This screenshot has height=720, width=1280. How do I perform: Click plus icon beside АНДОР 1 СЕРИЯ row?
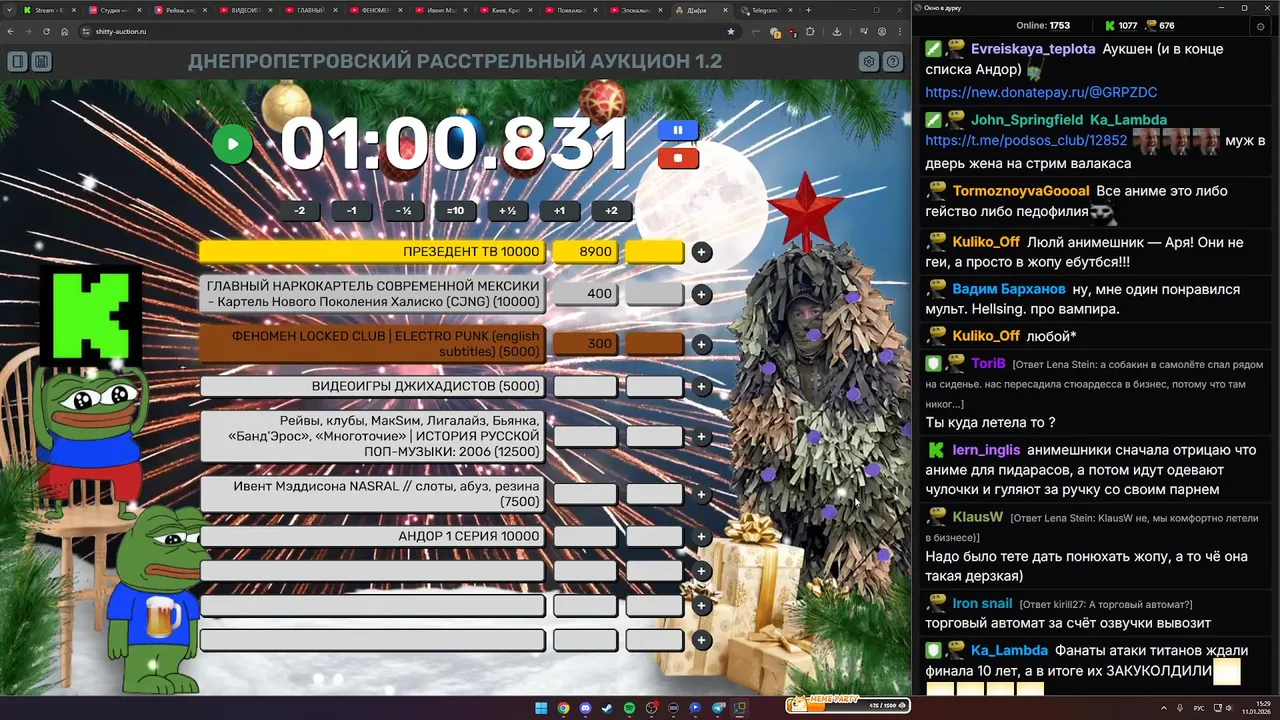coord(702,536)
